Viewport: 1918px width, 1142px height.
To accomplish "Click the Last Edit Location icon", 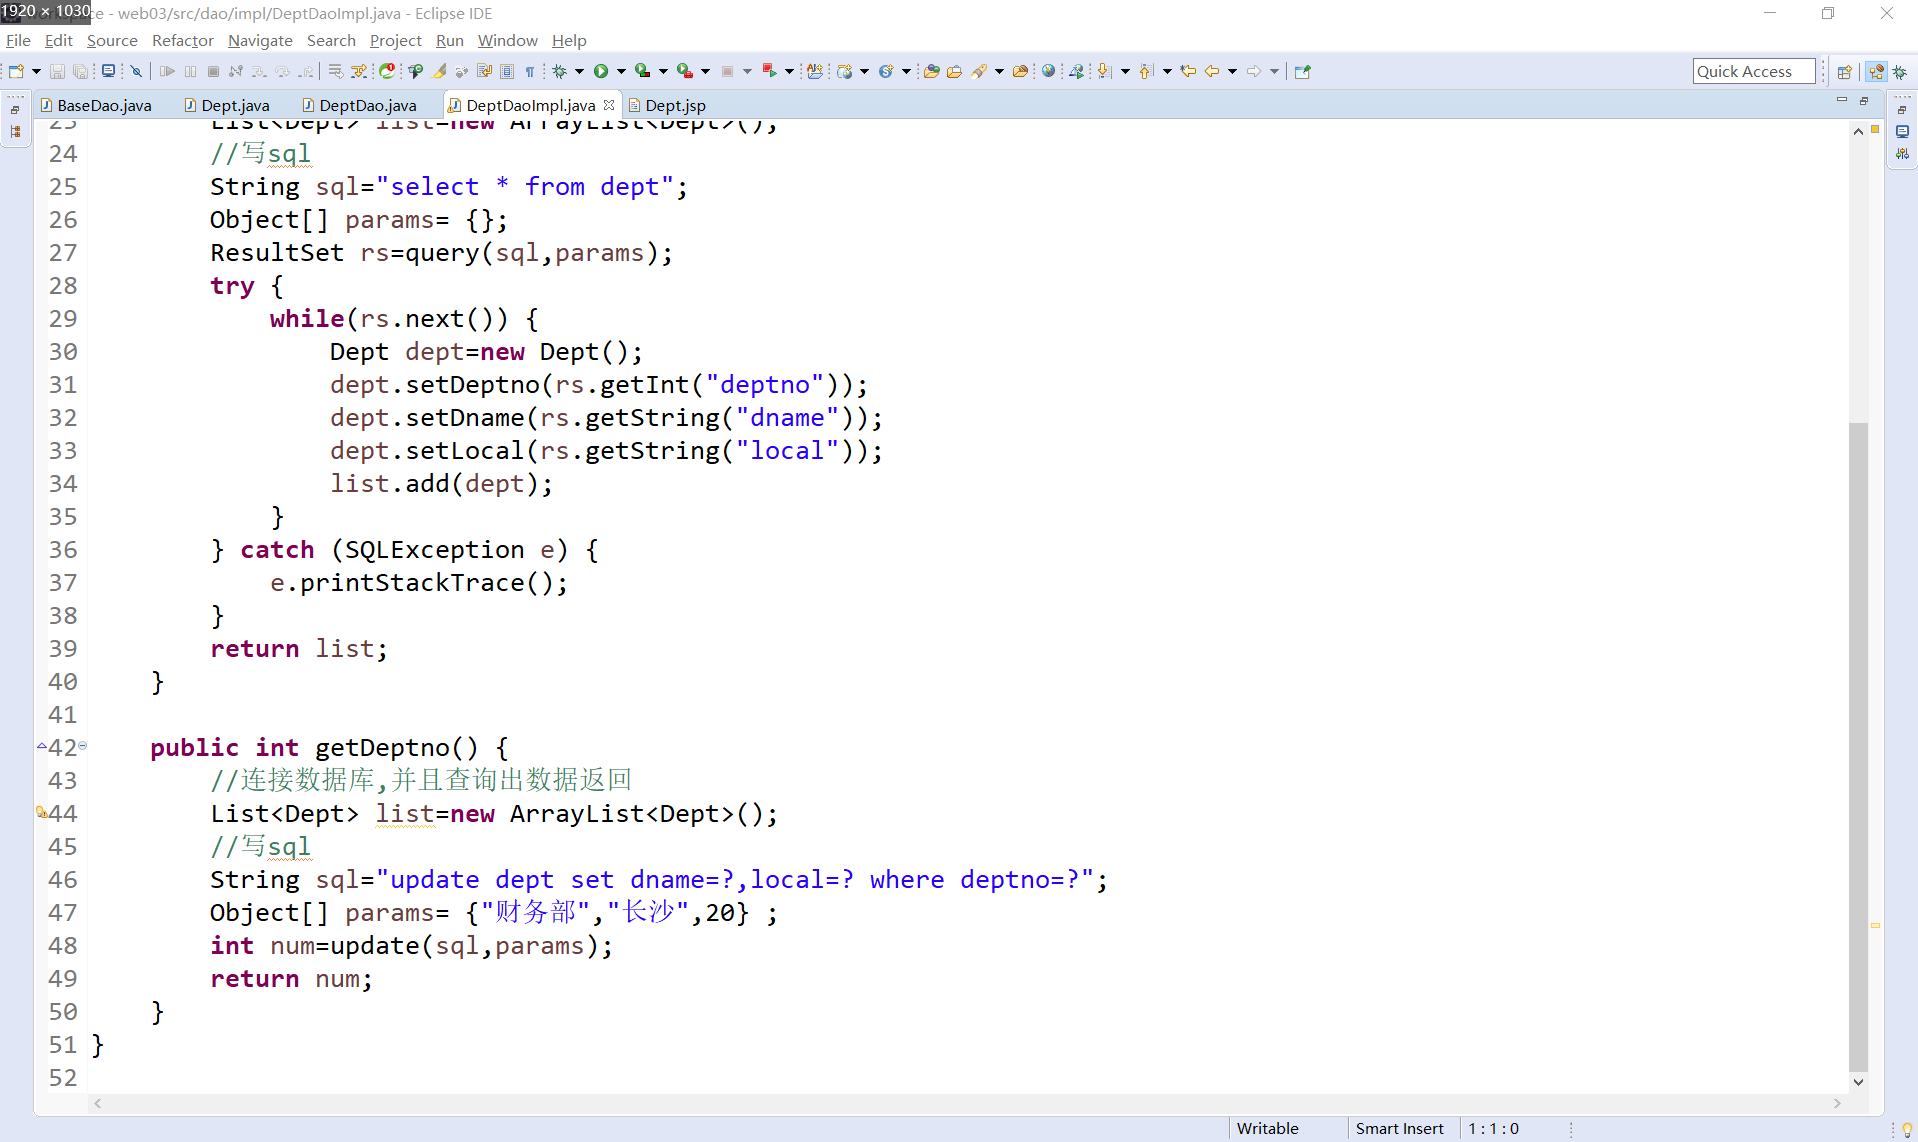I will tap(1188, 71).
